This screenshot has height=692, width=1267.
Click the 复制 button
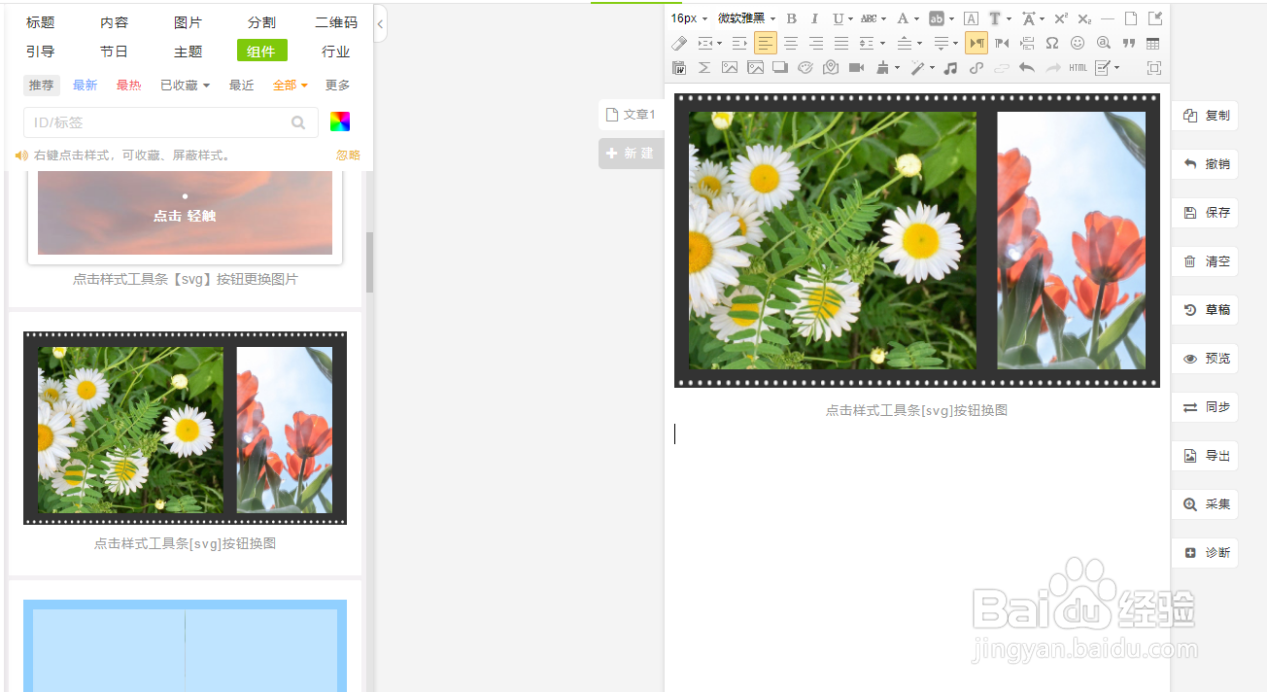(x=1205, y=116)
